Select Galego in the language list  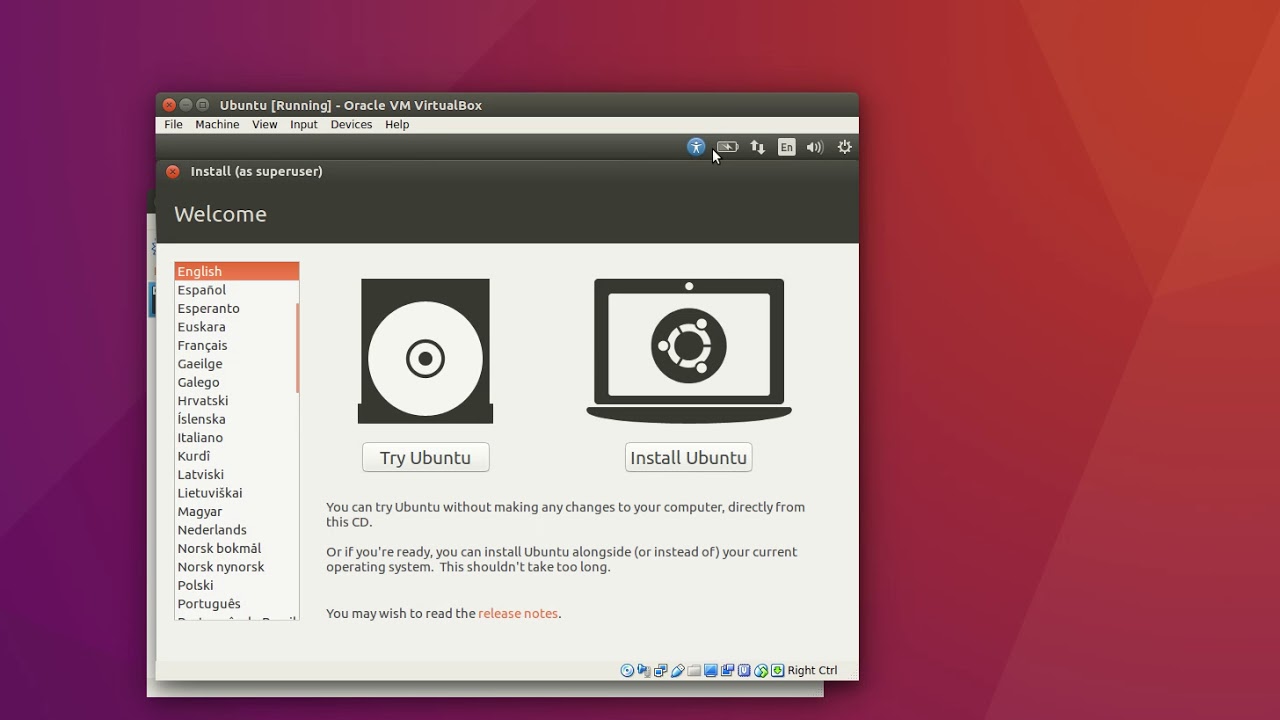(236, 382)
